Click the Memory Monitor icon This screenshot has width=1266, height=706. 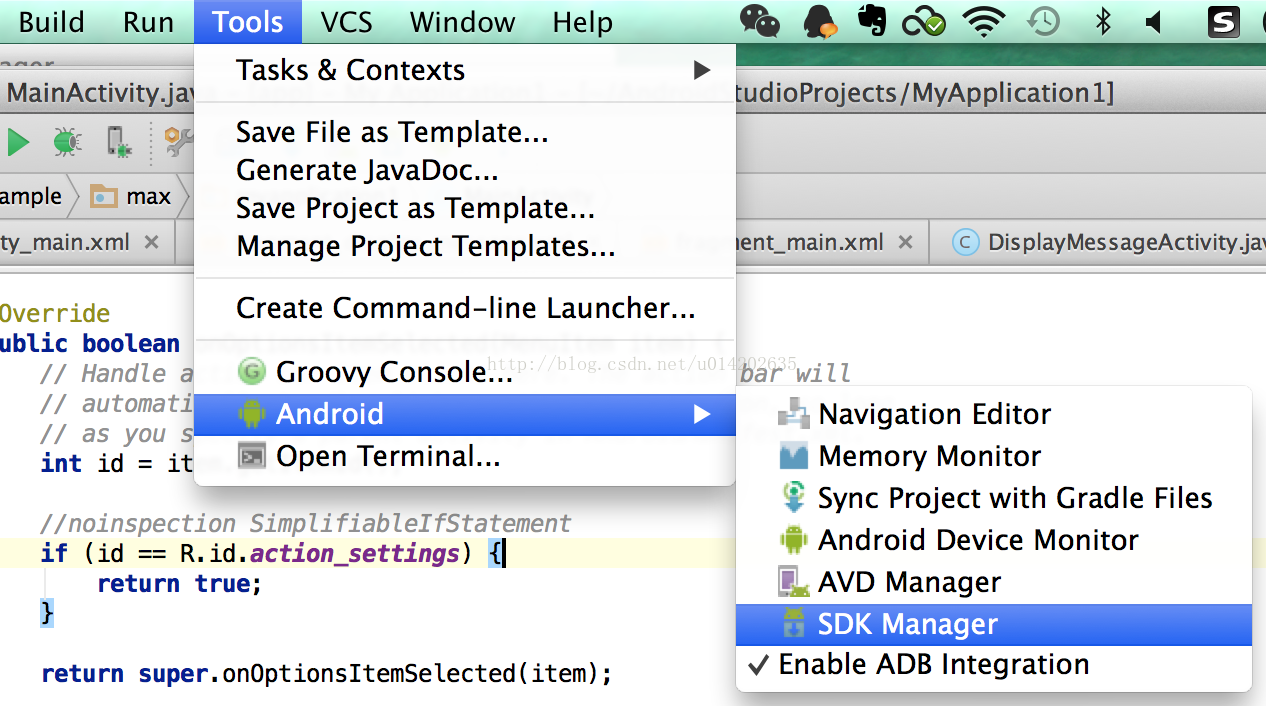pyautogui.click(x=793, y=456)
